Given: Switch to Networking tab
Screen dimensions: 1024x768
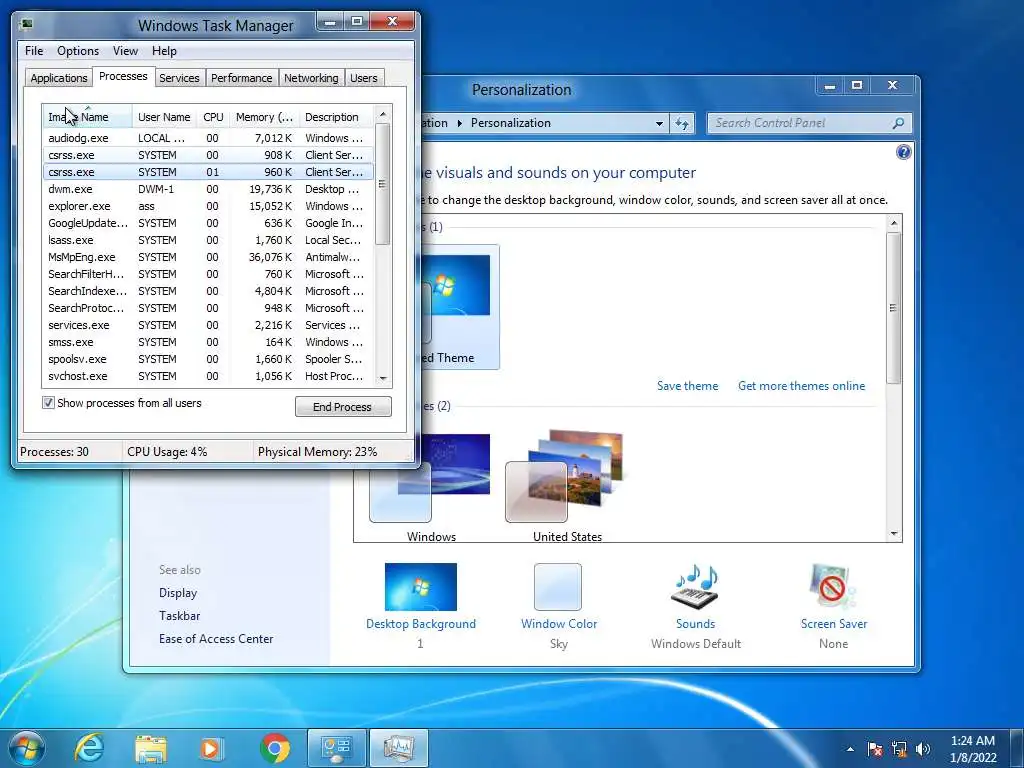Looking at the screenshot, I should coord(311,78).
